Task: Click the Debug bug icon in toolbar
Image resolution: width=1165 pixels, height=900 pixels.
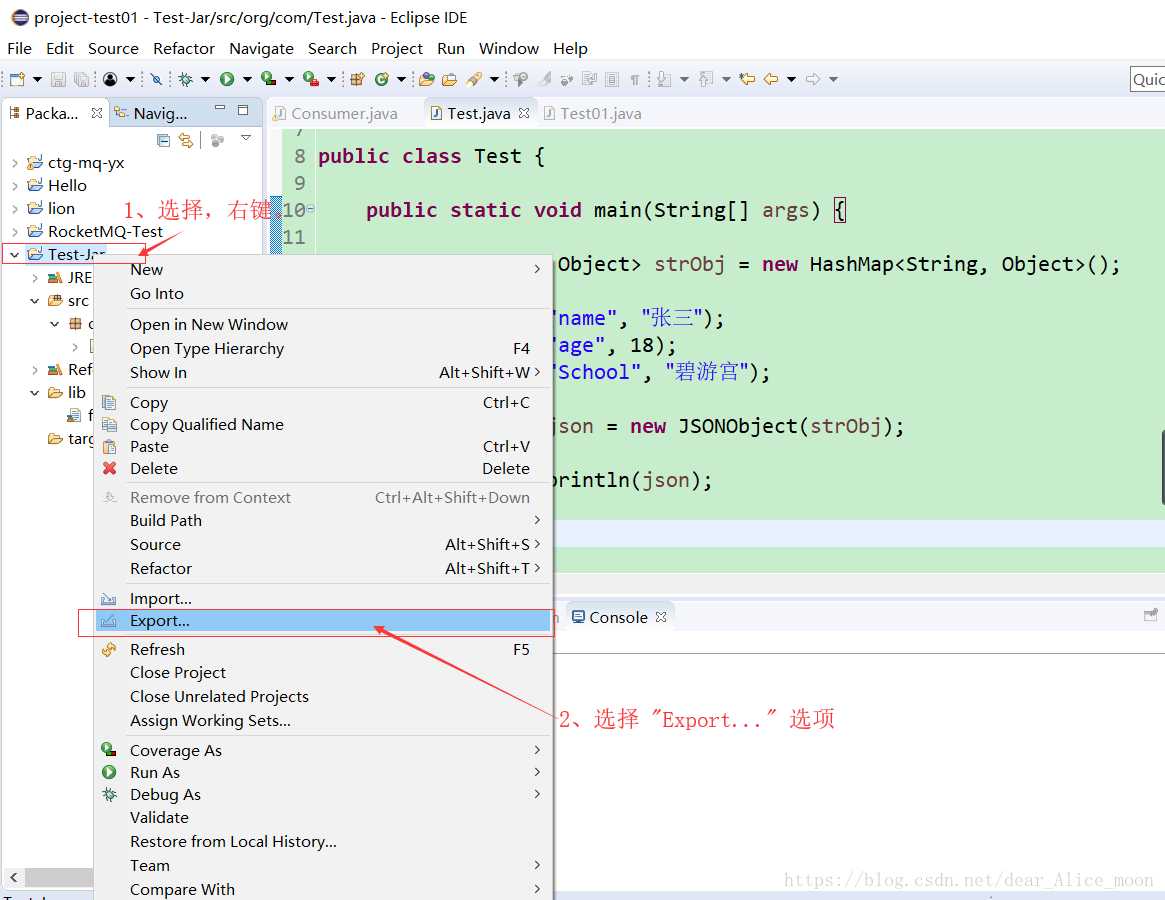Action: (x=186, y=79)
